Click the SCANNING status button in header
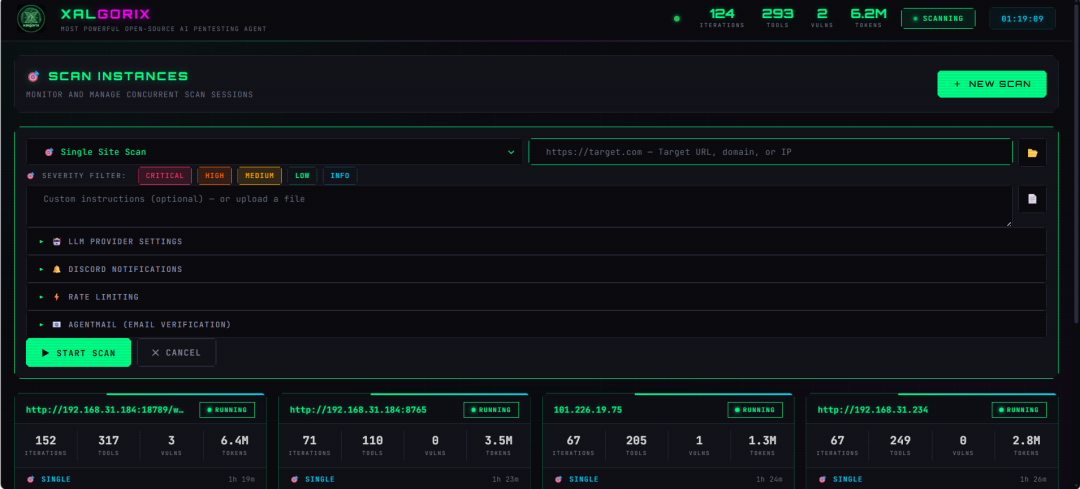 [938, 19]
